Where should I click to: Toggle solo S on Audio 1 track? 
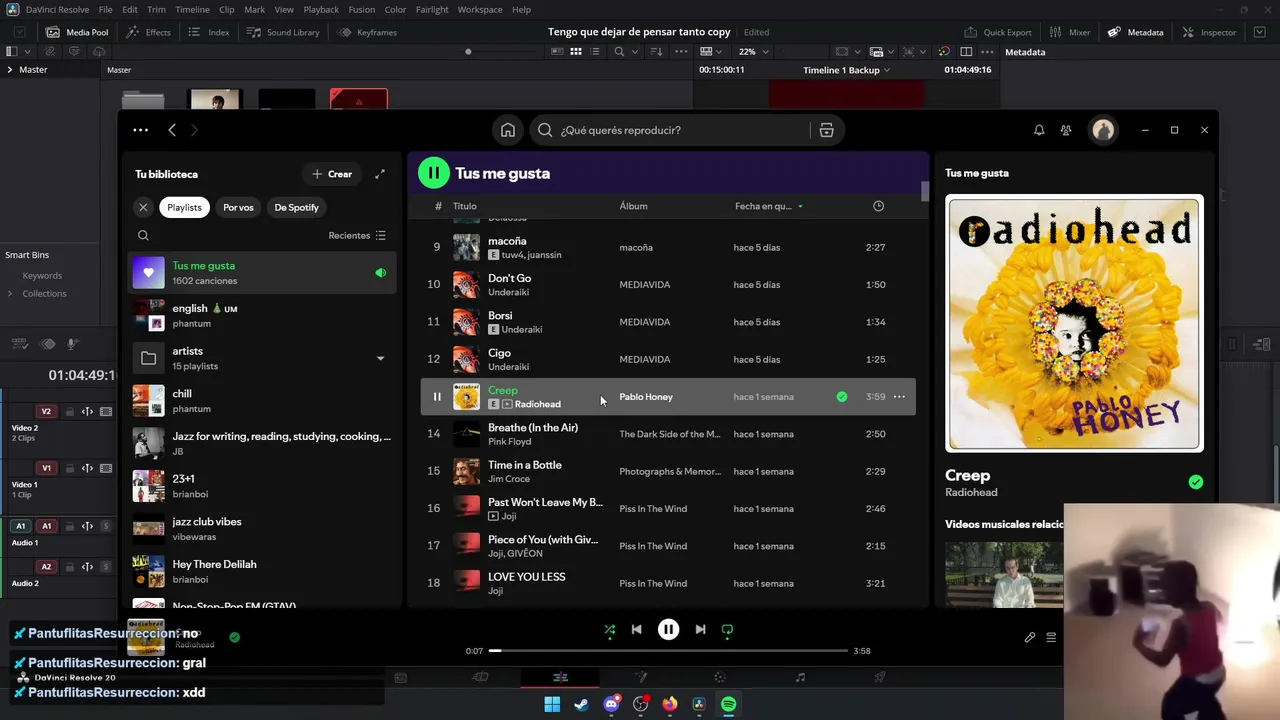[x=104, y=526]
